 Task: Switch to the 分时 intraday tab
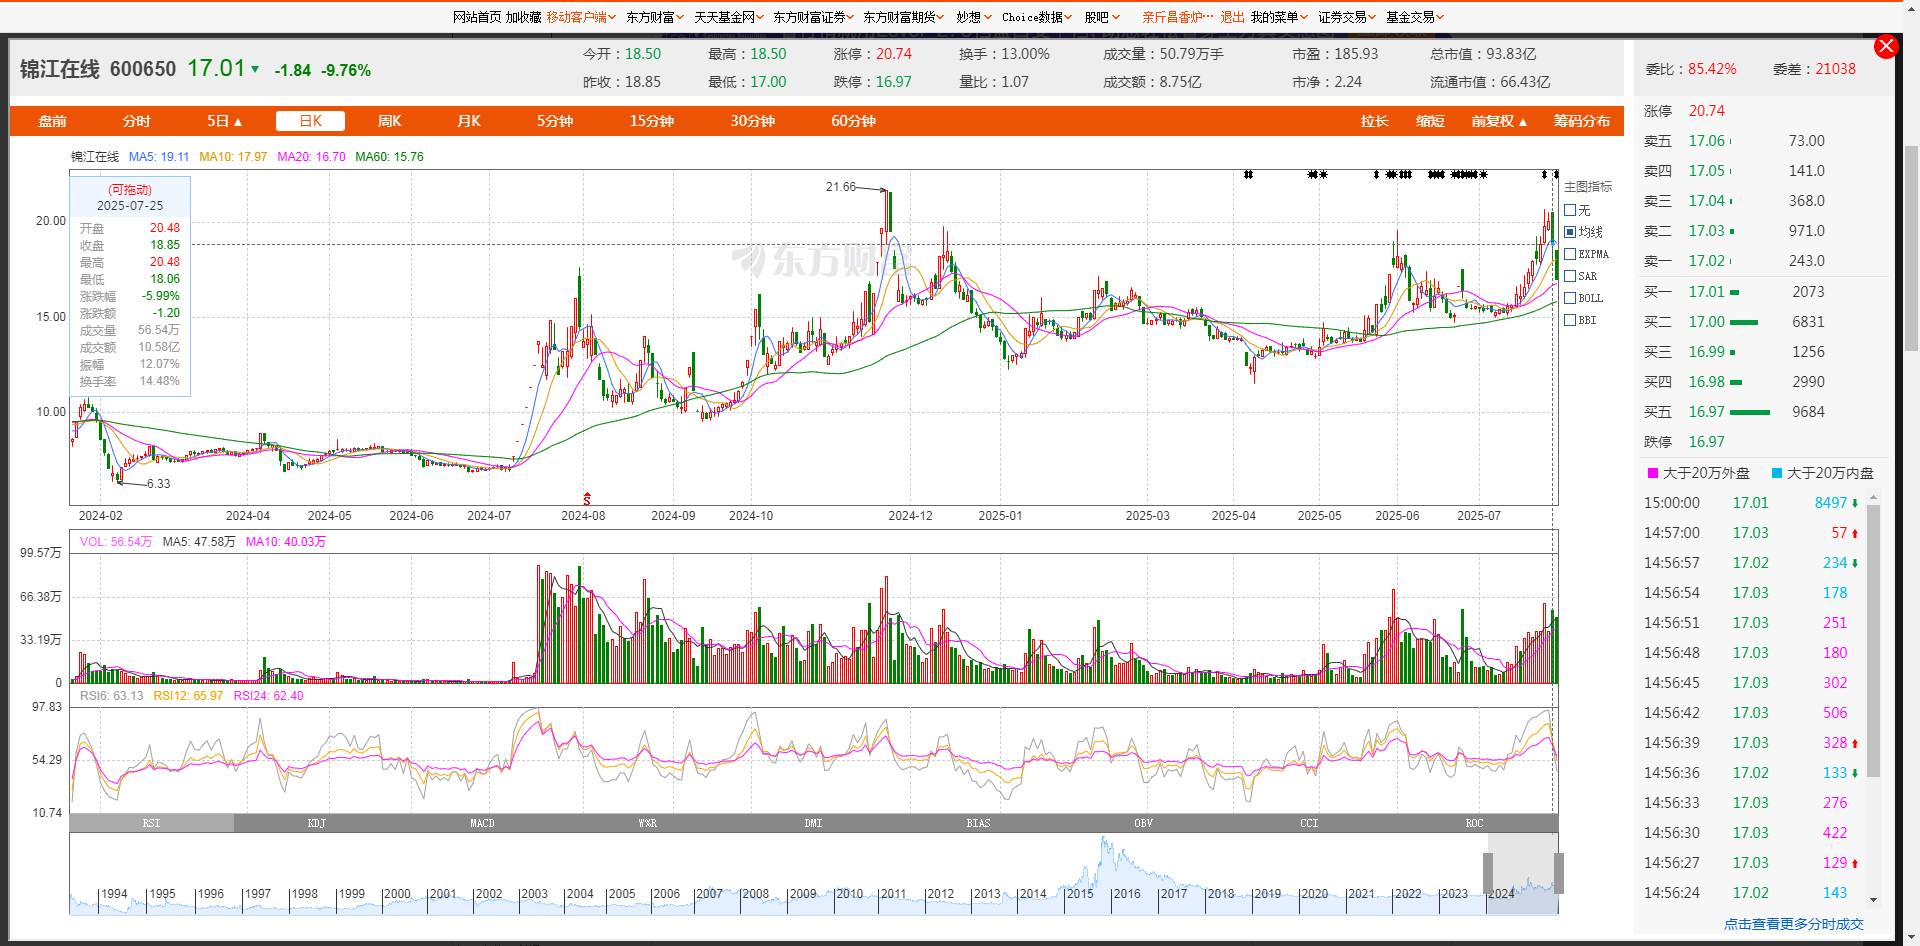pyautogui.click(x=136, y=121)
